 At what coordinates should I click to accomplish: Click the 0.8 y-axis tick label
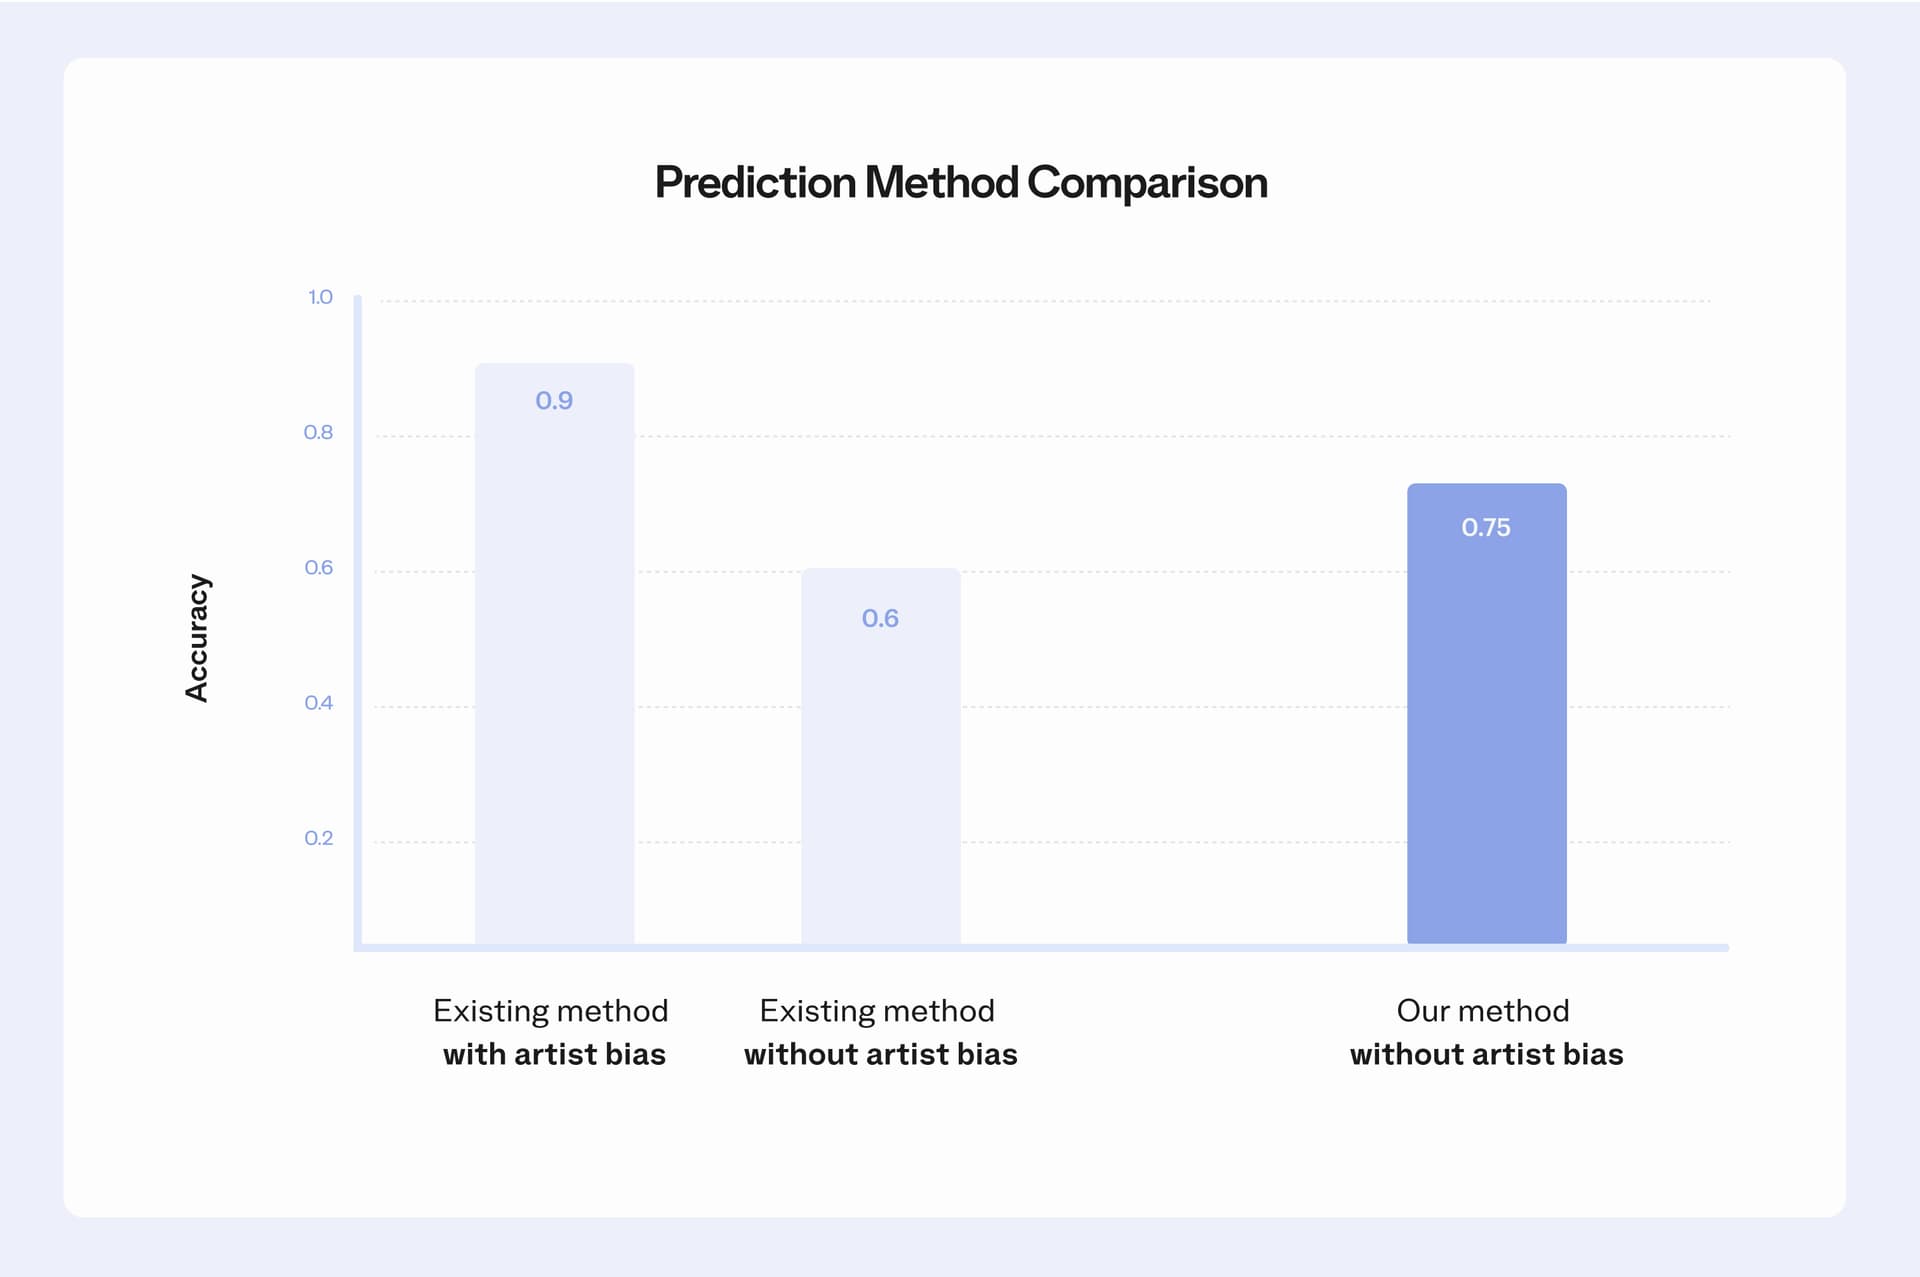[319, 432]
